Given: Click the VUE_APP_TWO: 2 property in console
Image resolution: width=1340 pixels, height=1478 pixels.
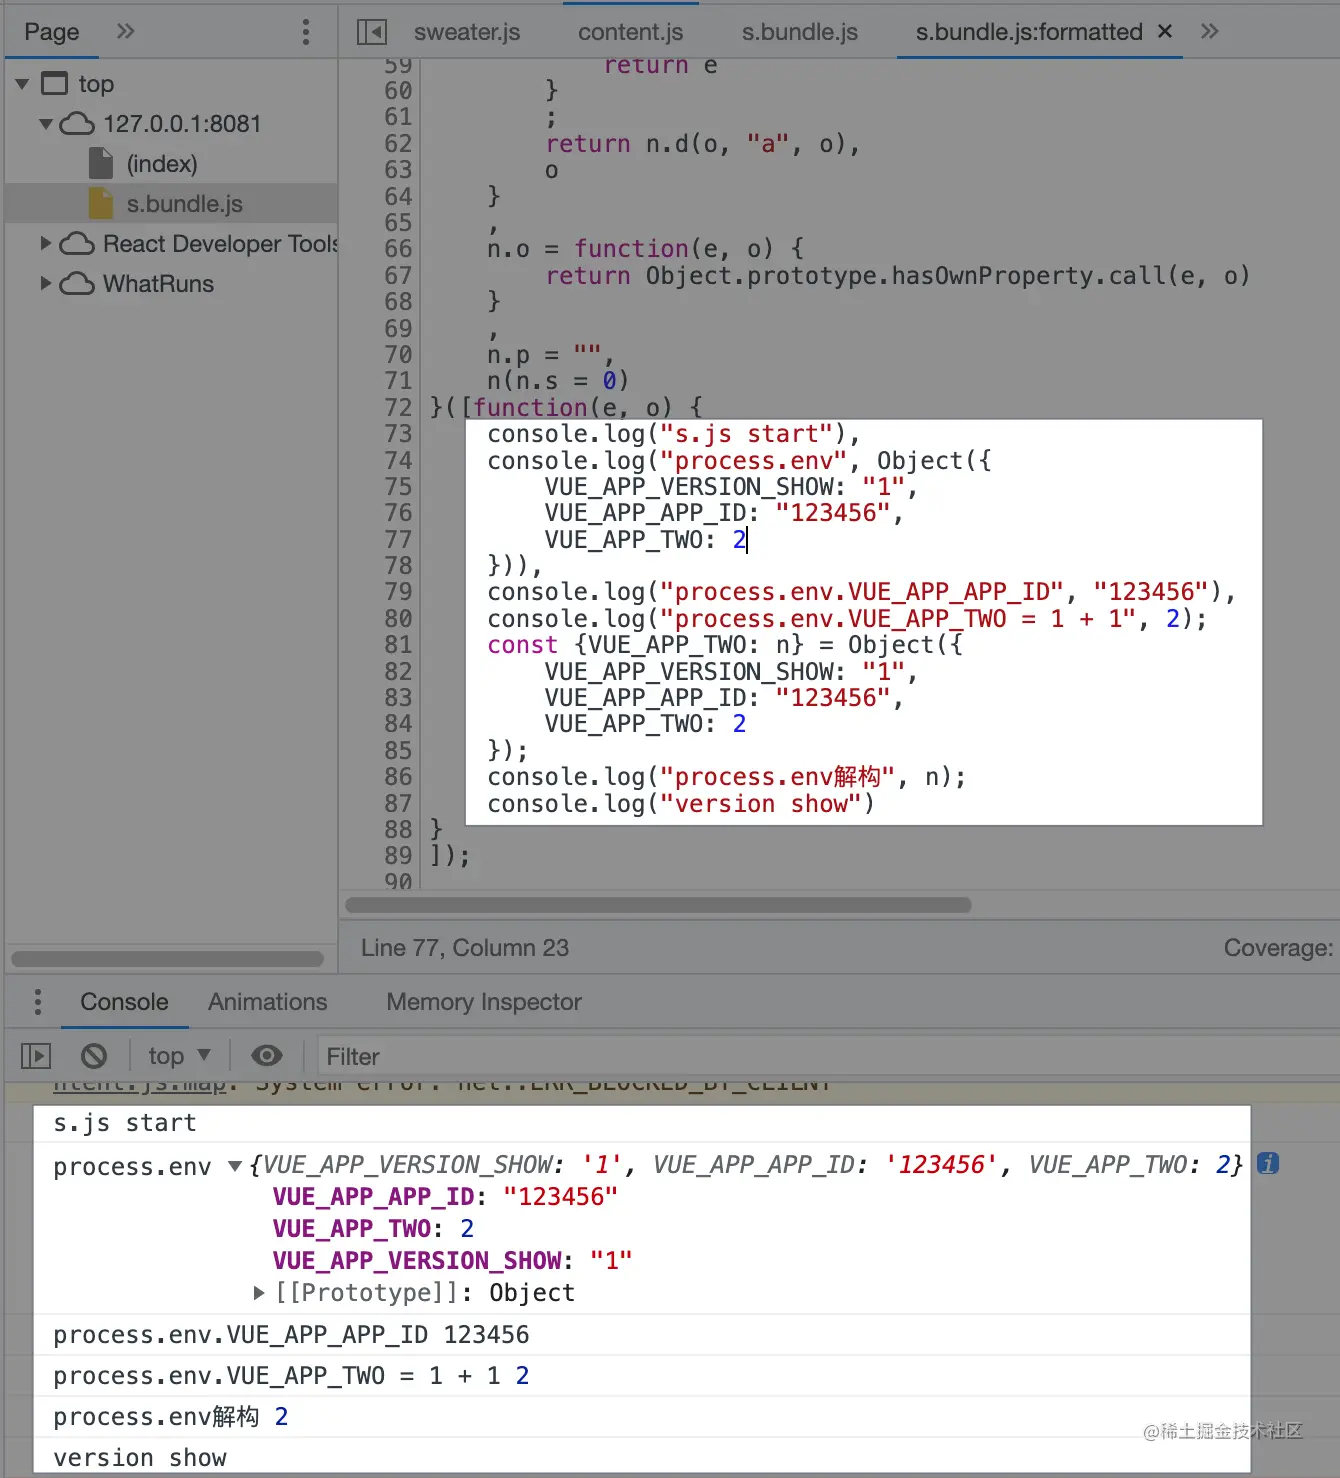Looking at the screenshot, I should [x=373, y=1229].
